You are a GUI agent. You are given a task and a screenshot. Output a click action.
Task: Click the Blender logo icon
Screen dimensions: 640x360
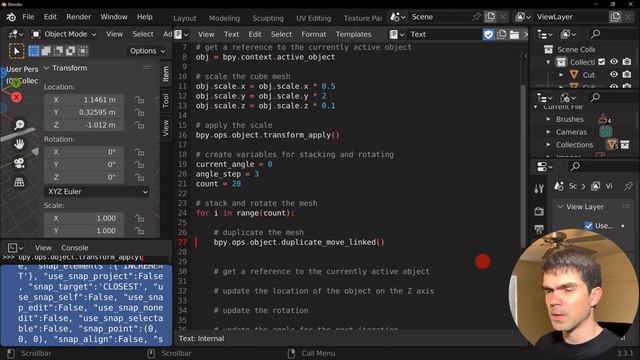11,17
